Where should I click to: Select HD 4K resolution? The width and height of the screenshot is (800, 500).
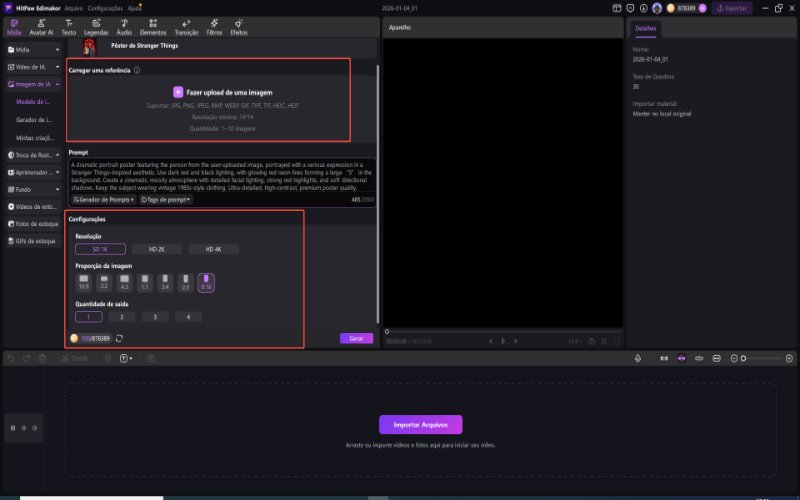pyautogui.click(x=213, y=249)
